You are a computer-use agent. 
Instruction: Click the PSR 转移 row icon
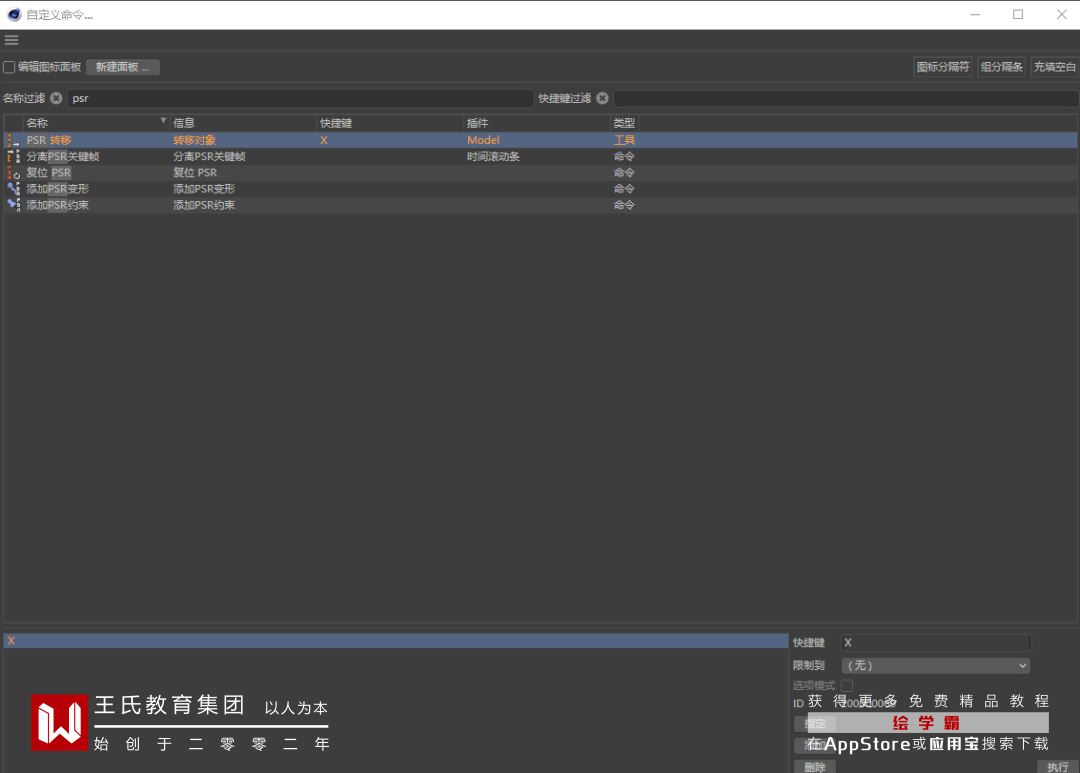(13, 140)
